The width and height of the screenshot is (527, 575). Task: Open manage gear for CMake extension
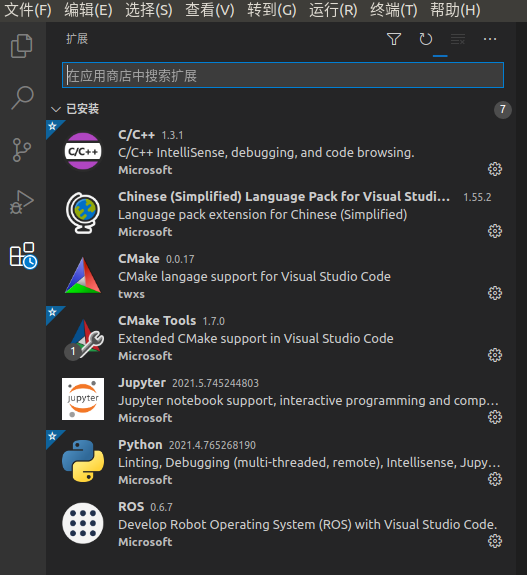(x=495, y=293)
